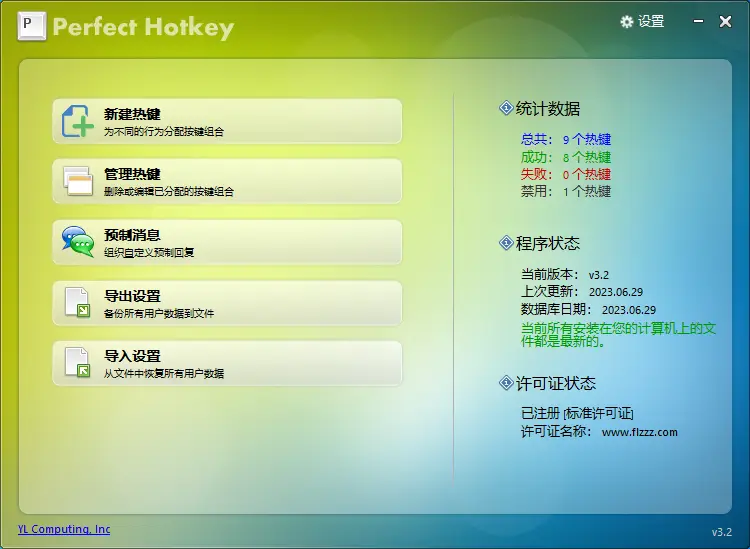
Task: Choose 导入设置 to restore user data
Action: point(132,356)
